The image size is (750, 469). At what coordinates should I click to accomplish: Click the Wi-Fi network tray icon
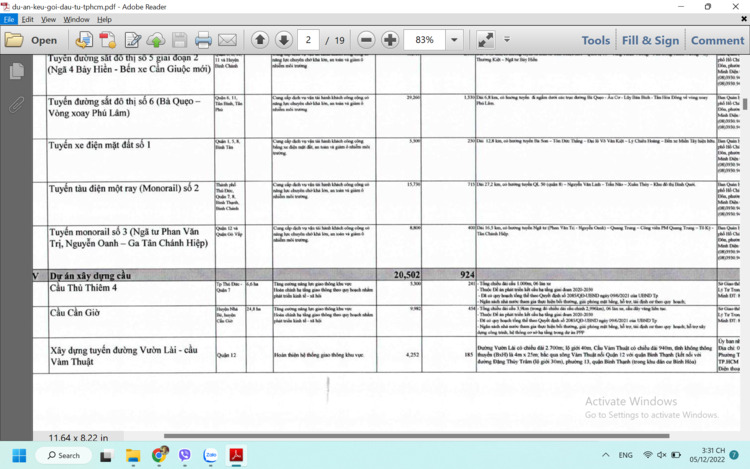648,455
